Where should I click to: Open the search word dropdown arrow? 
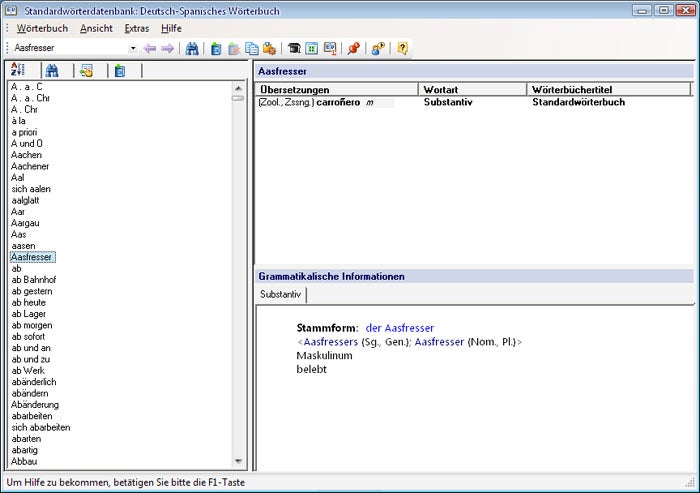click(133, 48)
